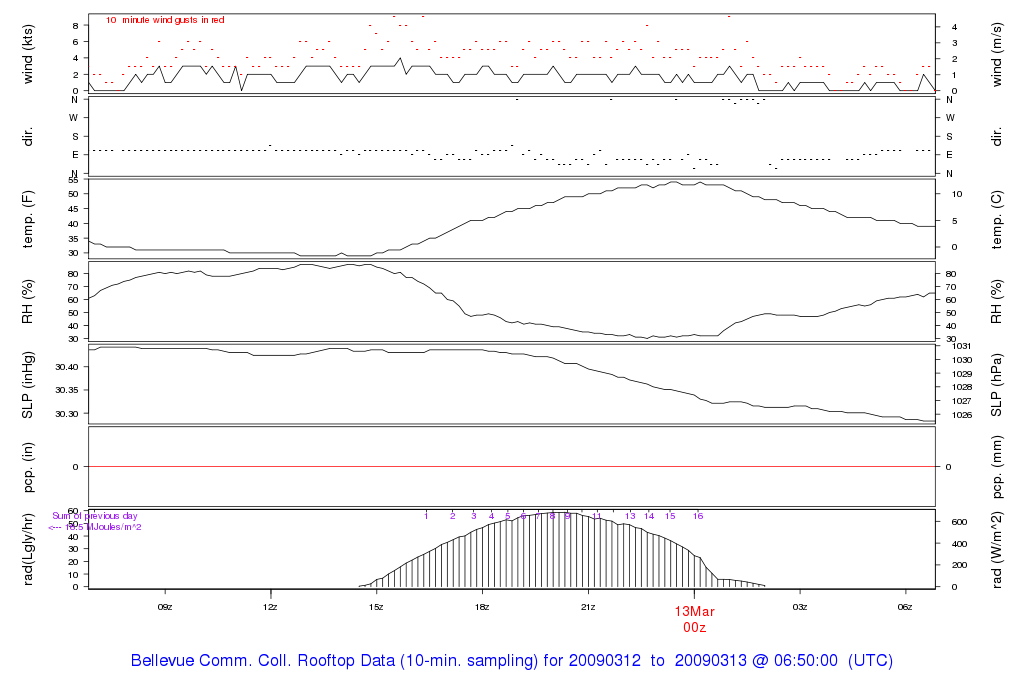Select the 'wind (kts)' axis label
Viewport: 1024px width, 700px height.
click(x=28, y=54)
